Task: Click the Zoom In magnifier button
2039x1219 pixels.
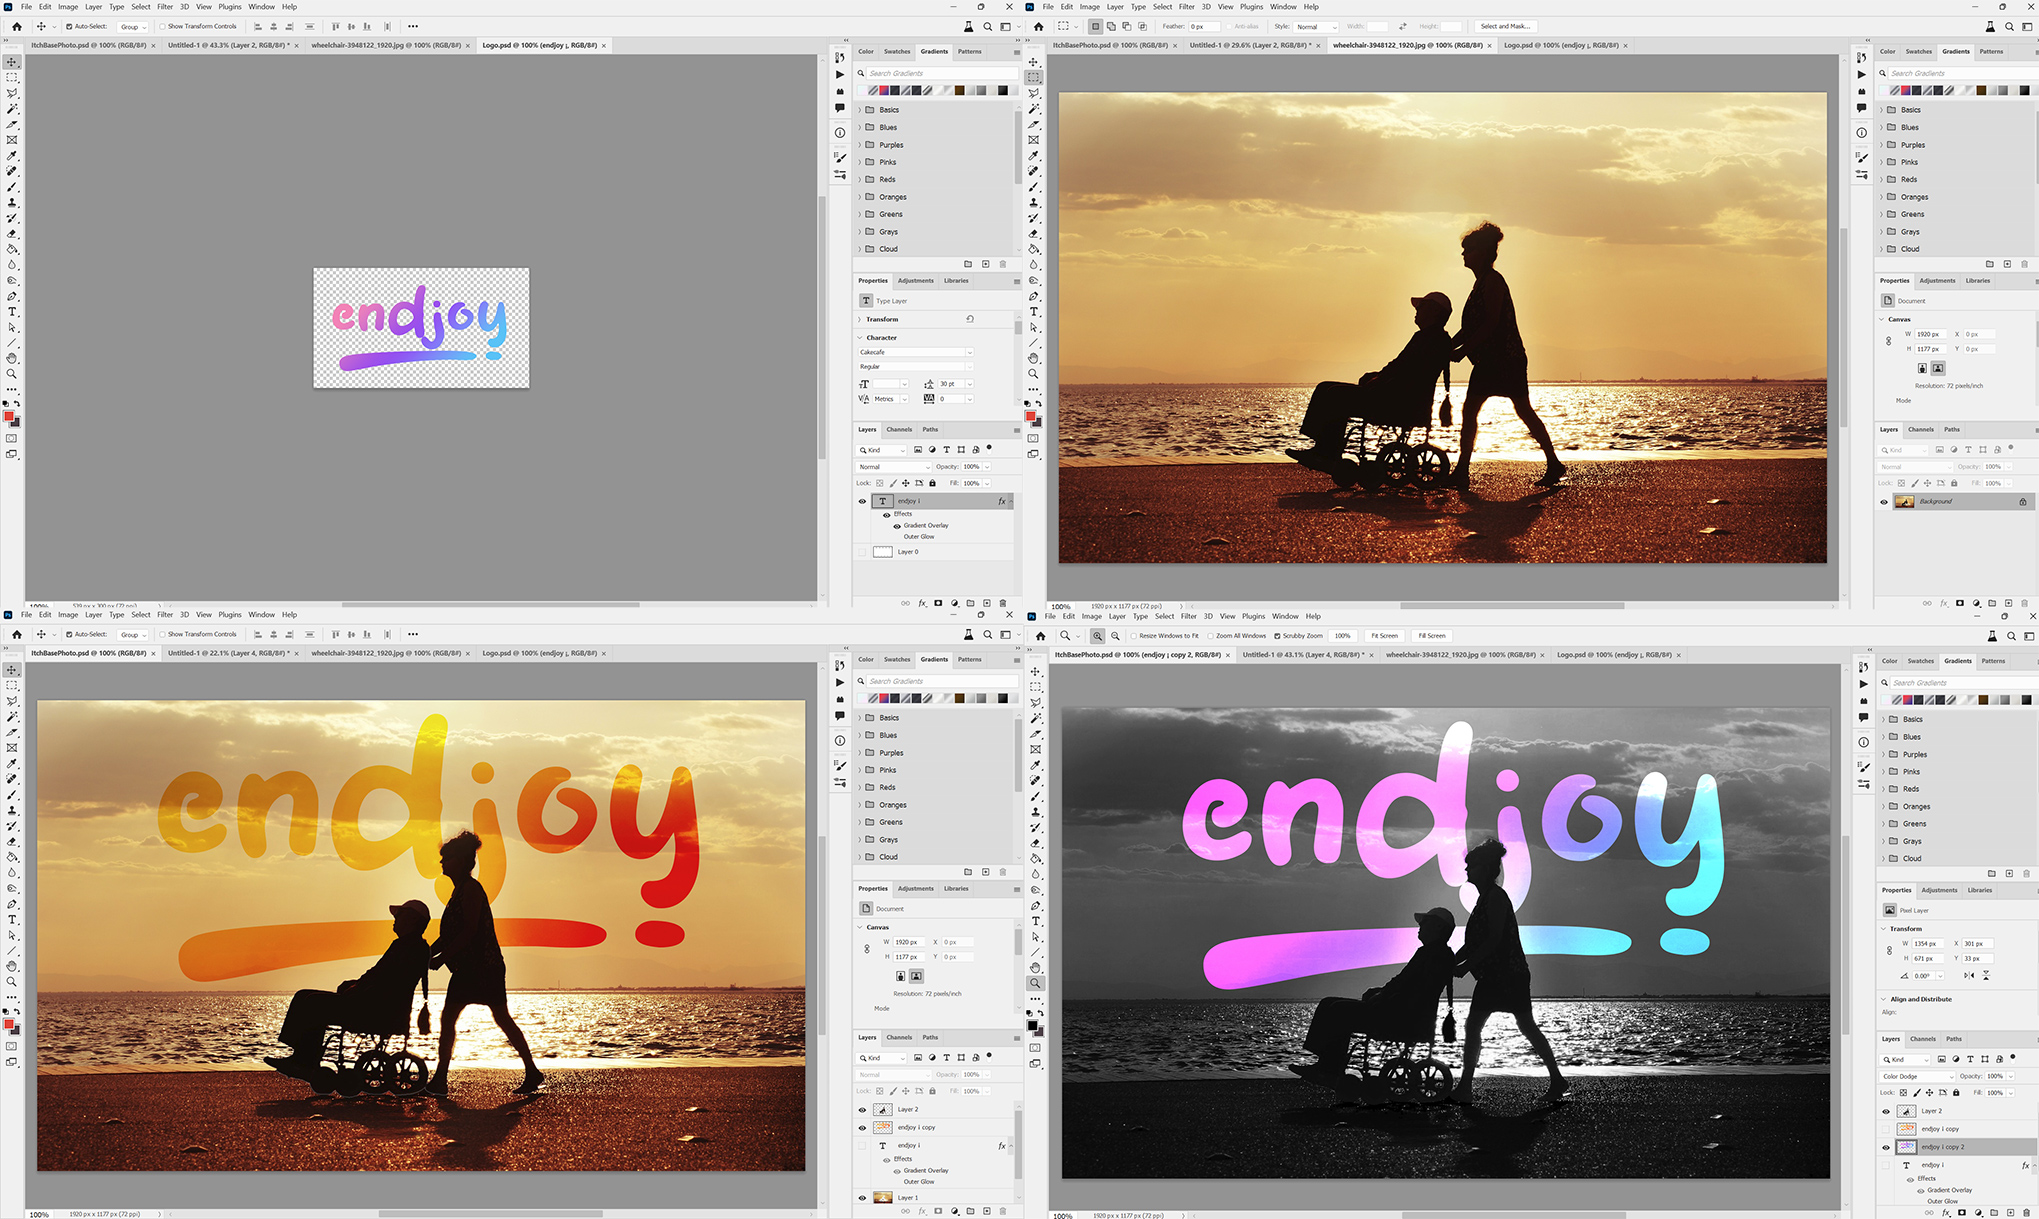Action: click(x=1097, y=636)
